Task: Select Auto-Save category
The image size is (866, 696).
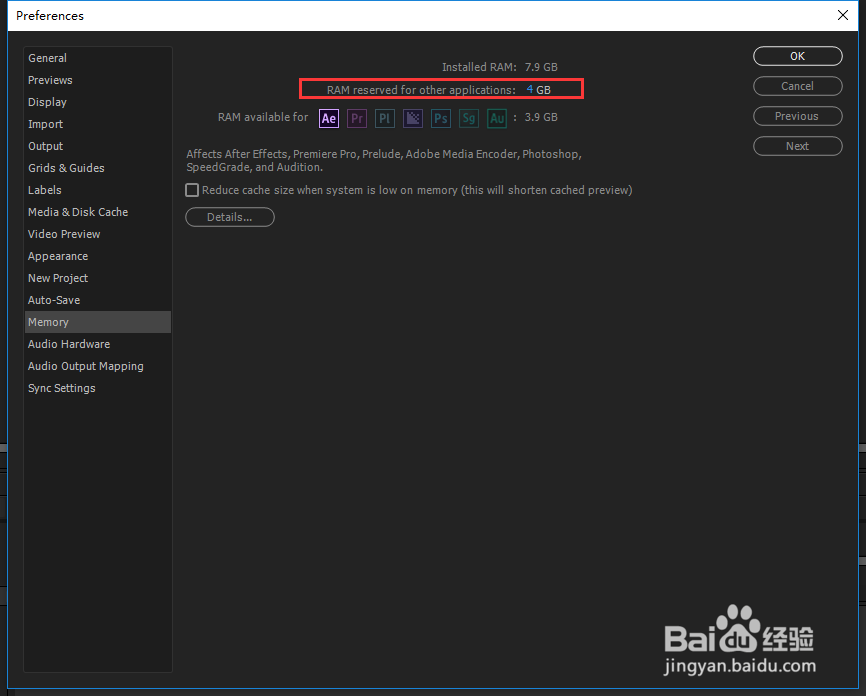Action: (98, 300)
